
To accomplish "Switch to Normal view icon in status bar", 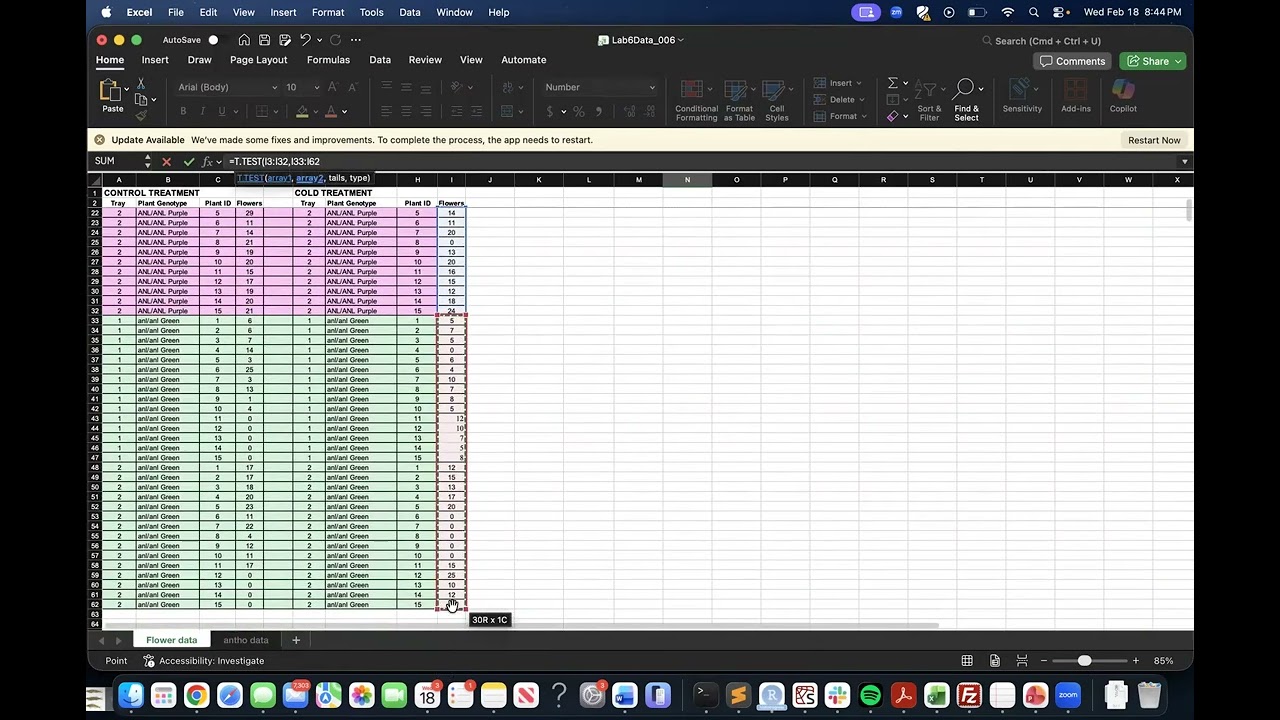I will tap(967, 661).
